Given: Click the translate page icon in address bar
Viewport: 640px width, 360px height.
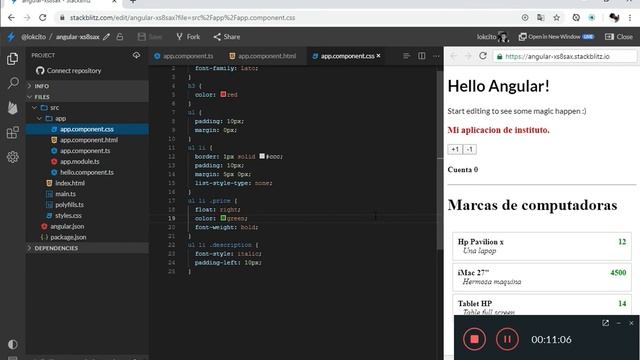Looking at the screenshot, I should pos(541,18).
